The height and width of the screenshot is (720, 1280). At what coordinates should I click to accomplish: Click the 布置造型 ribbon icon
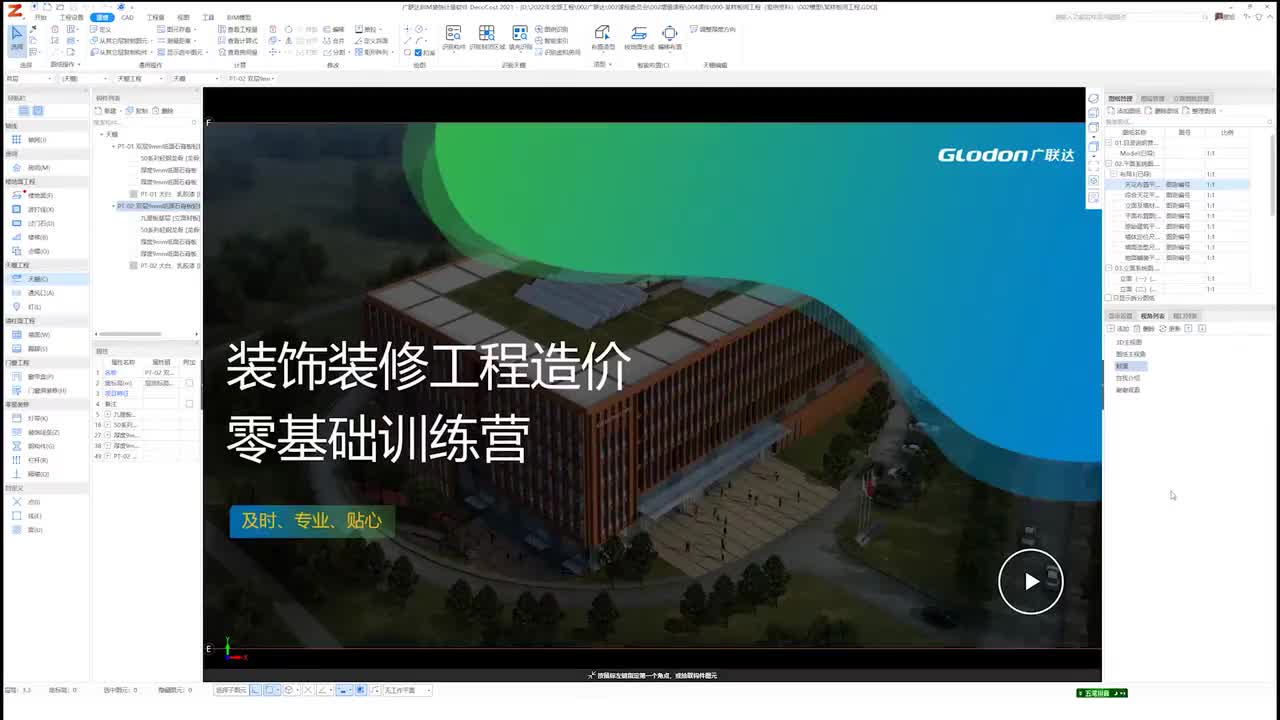point(603,38)
